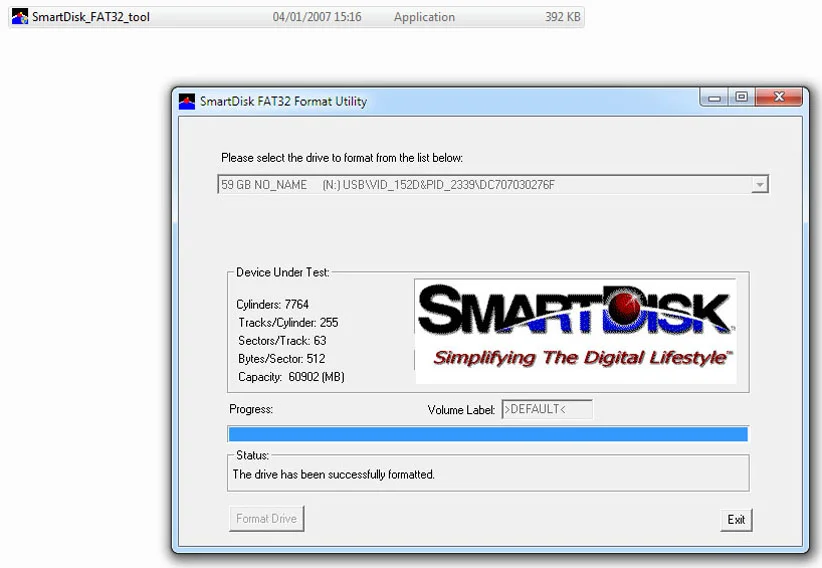Click the Application file type text
822x568 pixels.
tap(424, 17)
